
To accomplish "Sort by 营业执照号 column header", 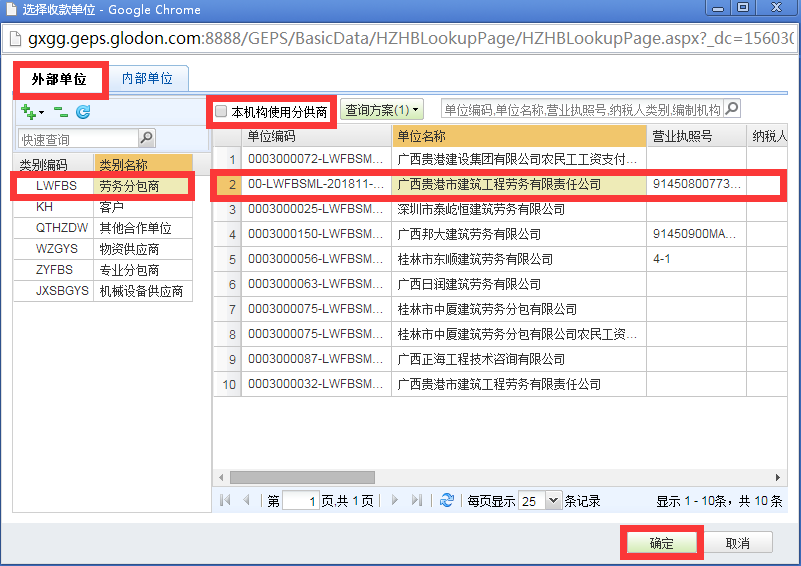I will point(696,136).
